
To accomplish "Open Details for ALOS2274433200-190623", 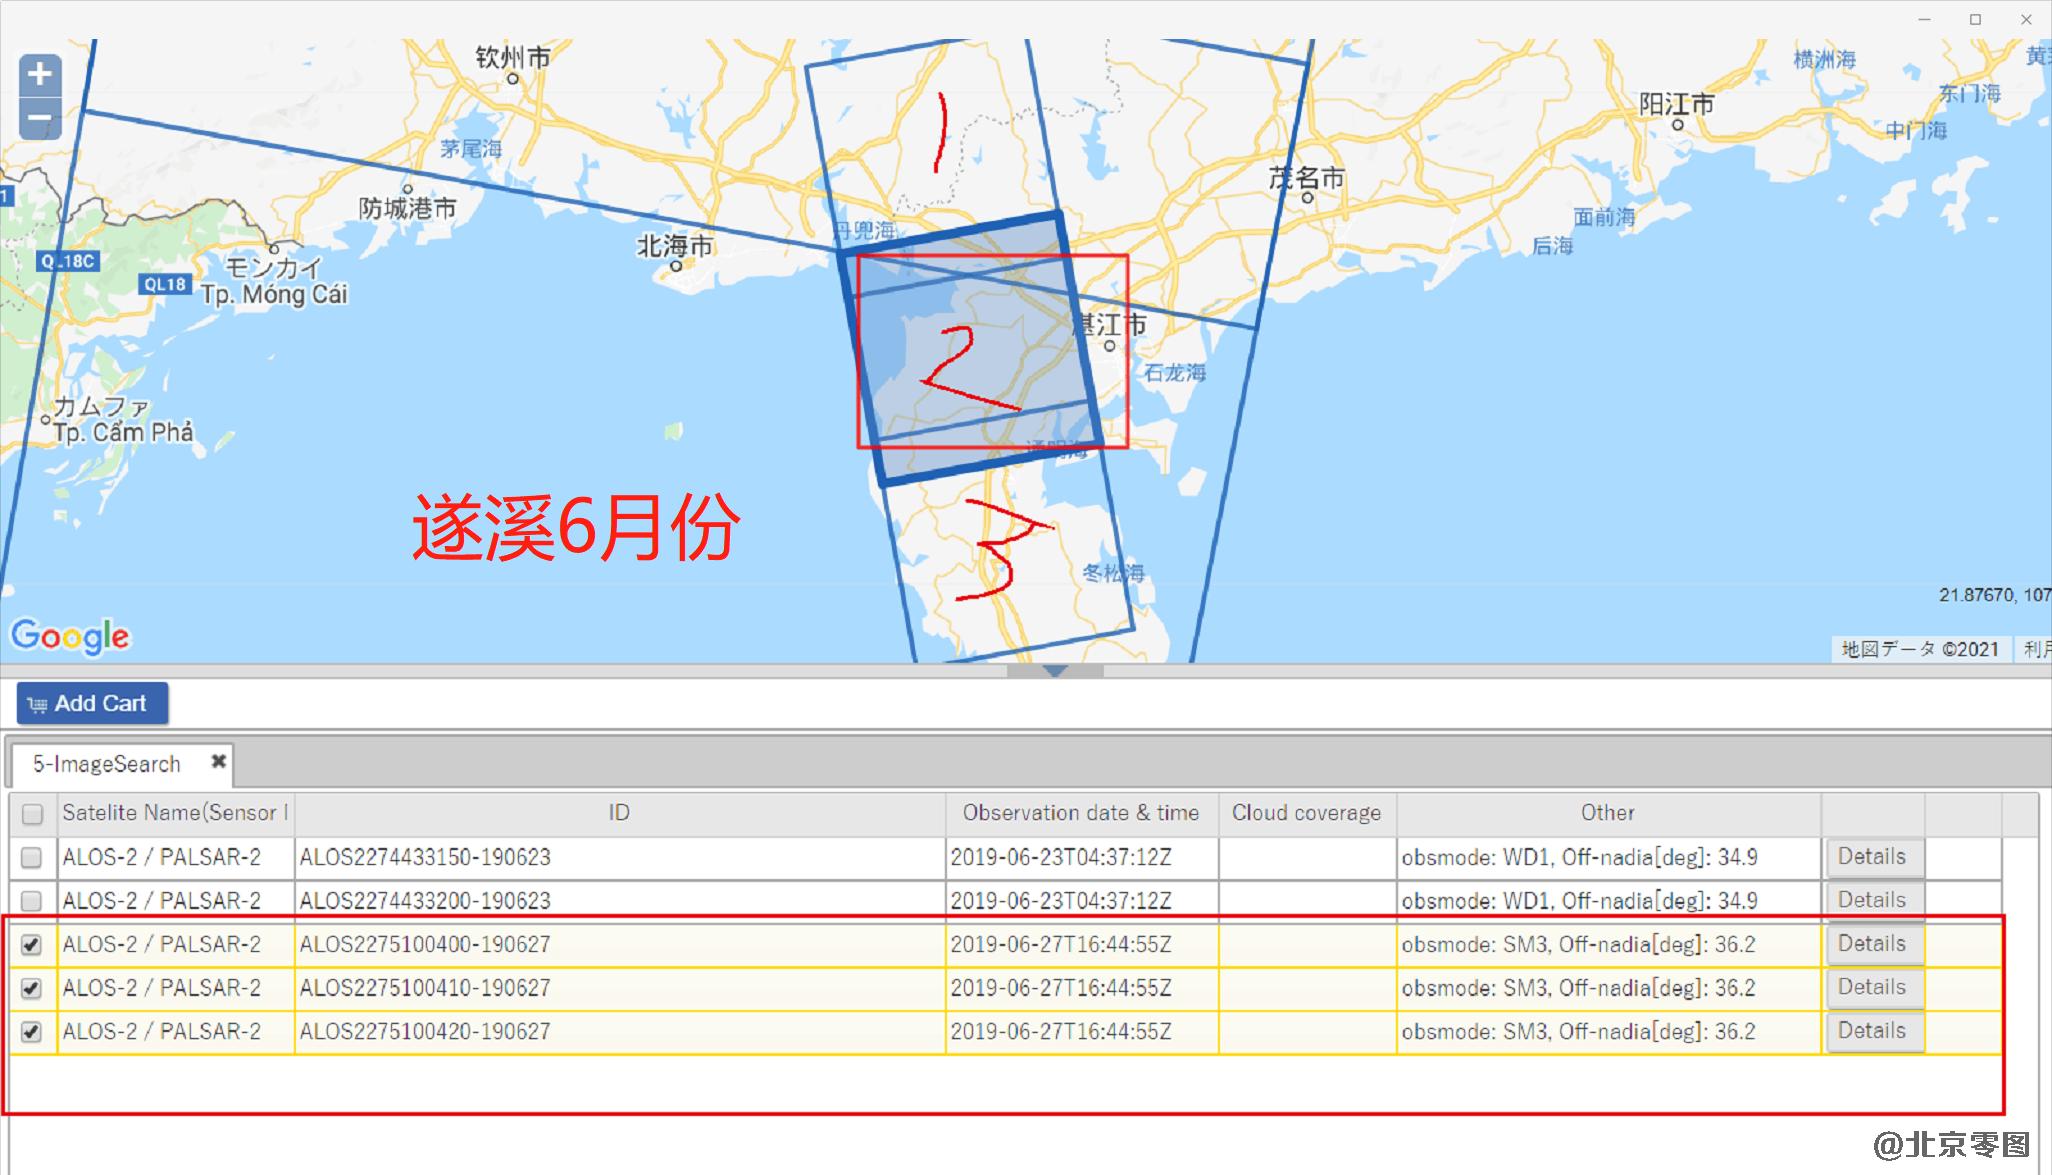I will click(1874, 900).
